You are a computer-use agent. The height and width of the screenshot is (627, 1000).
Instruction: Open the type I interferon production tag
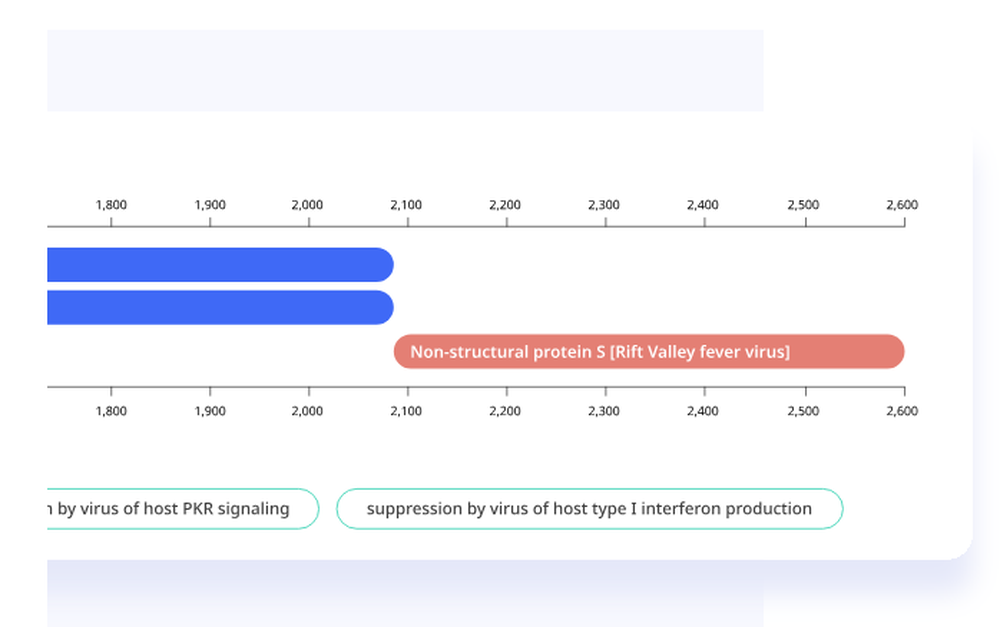589,508
